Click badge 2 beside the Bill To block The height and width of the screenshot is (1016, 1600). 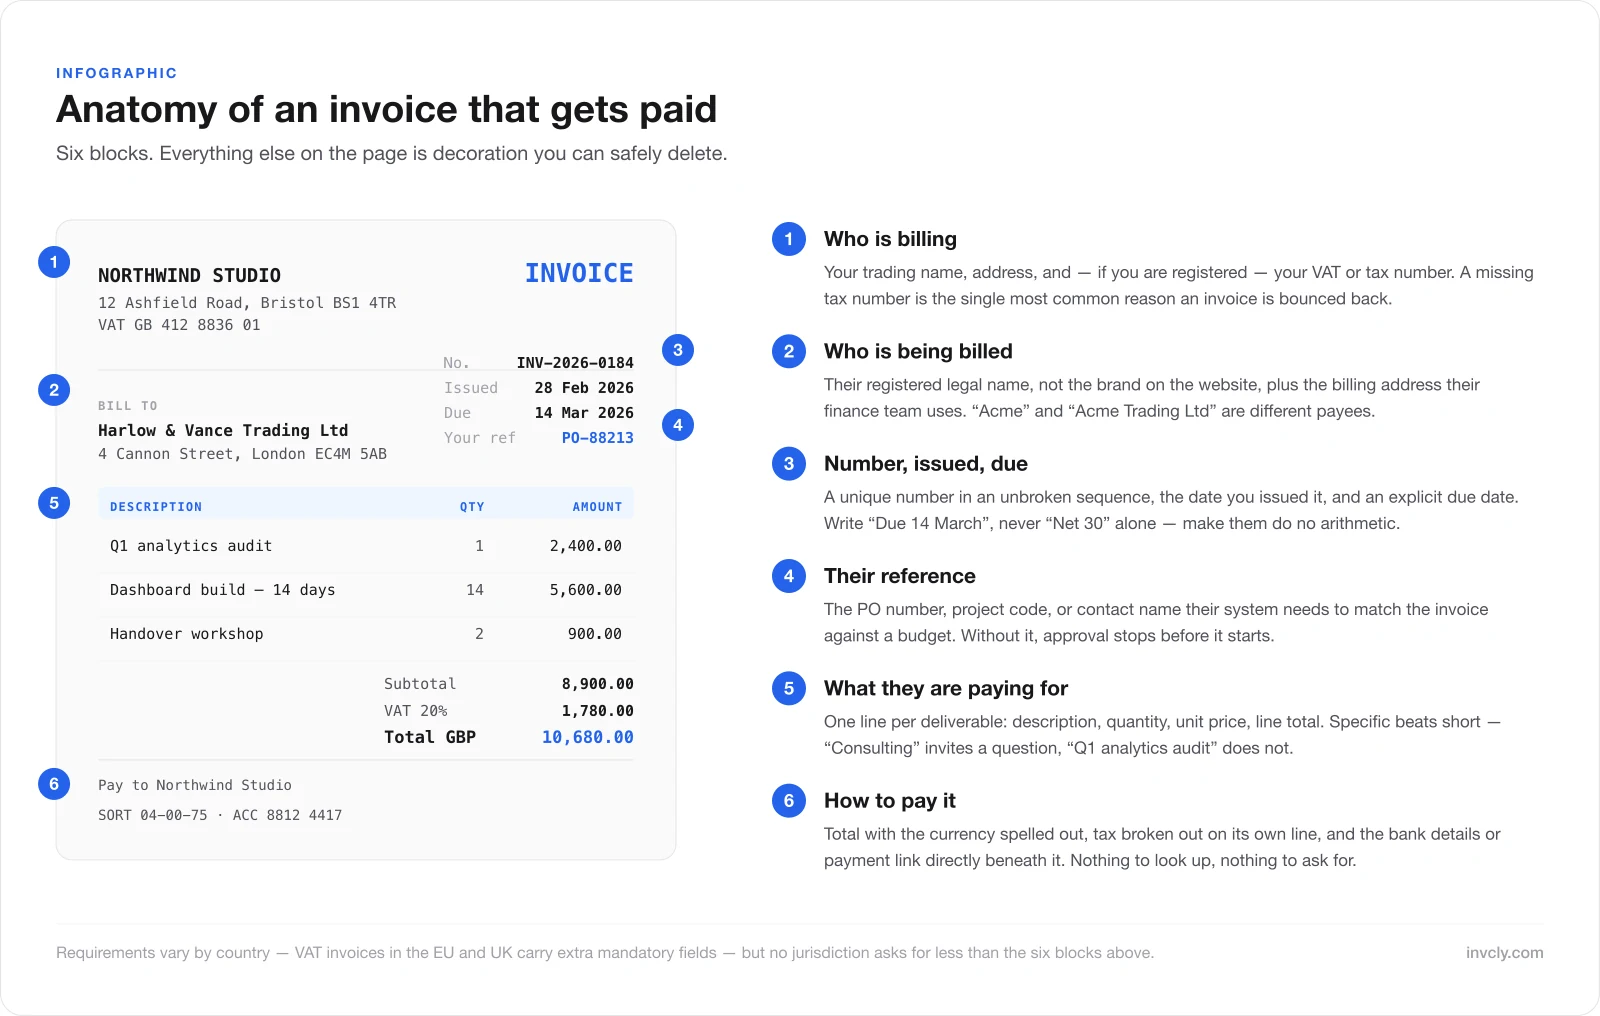click(x=54, y=390)
